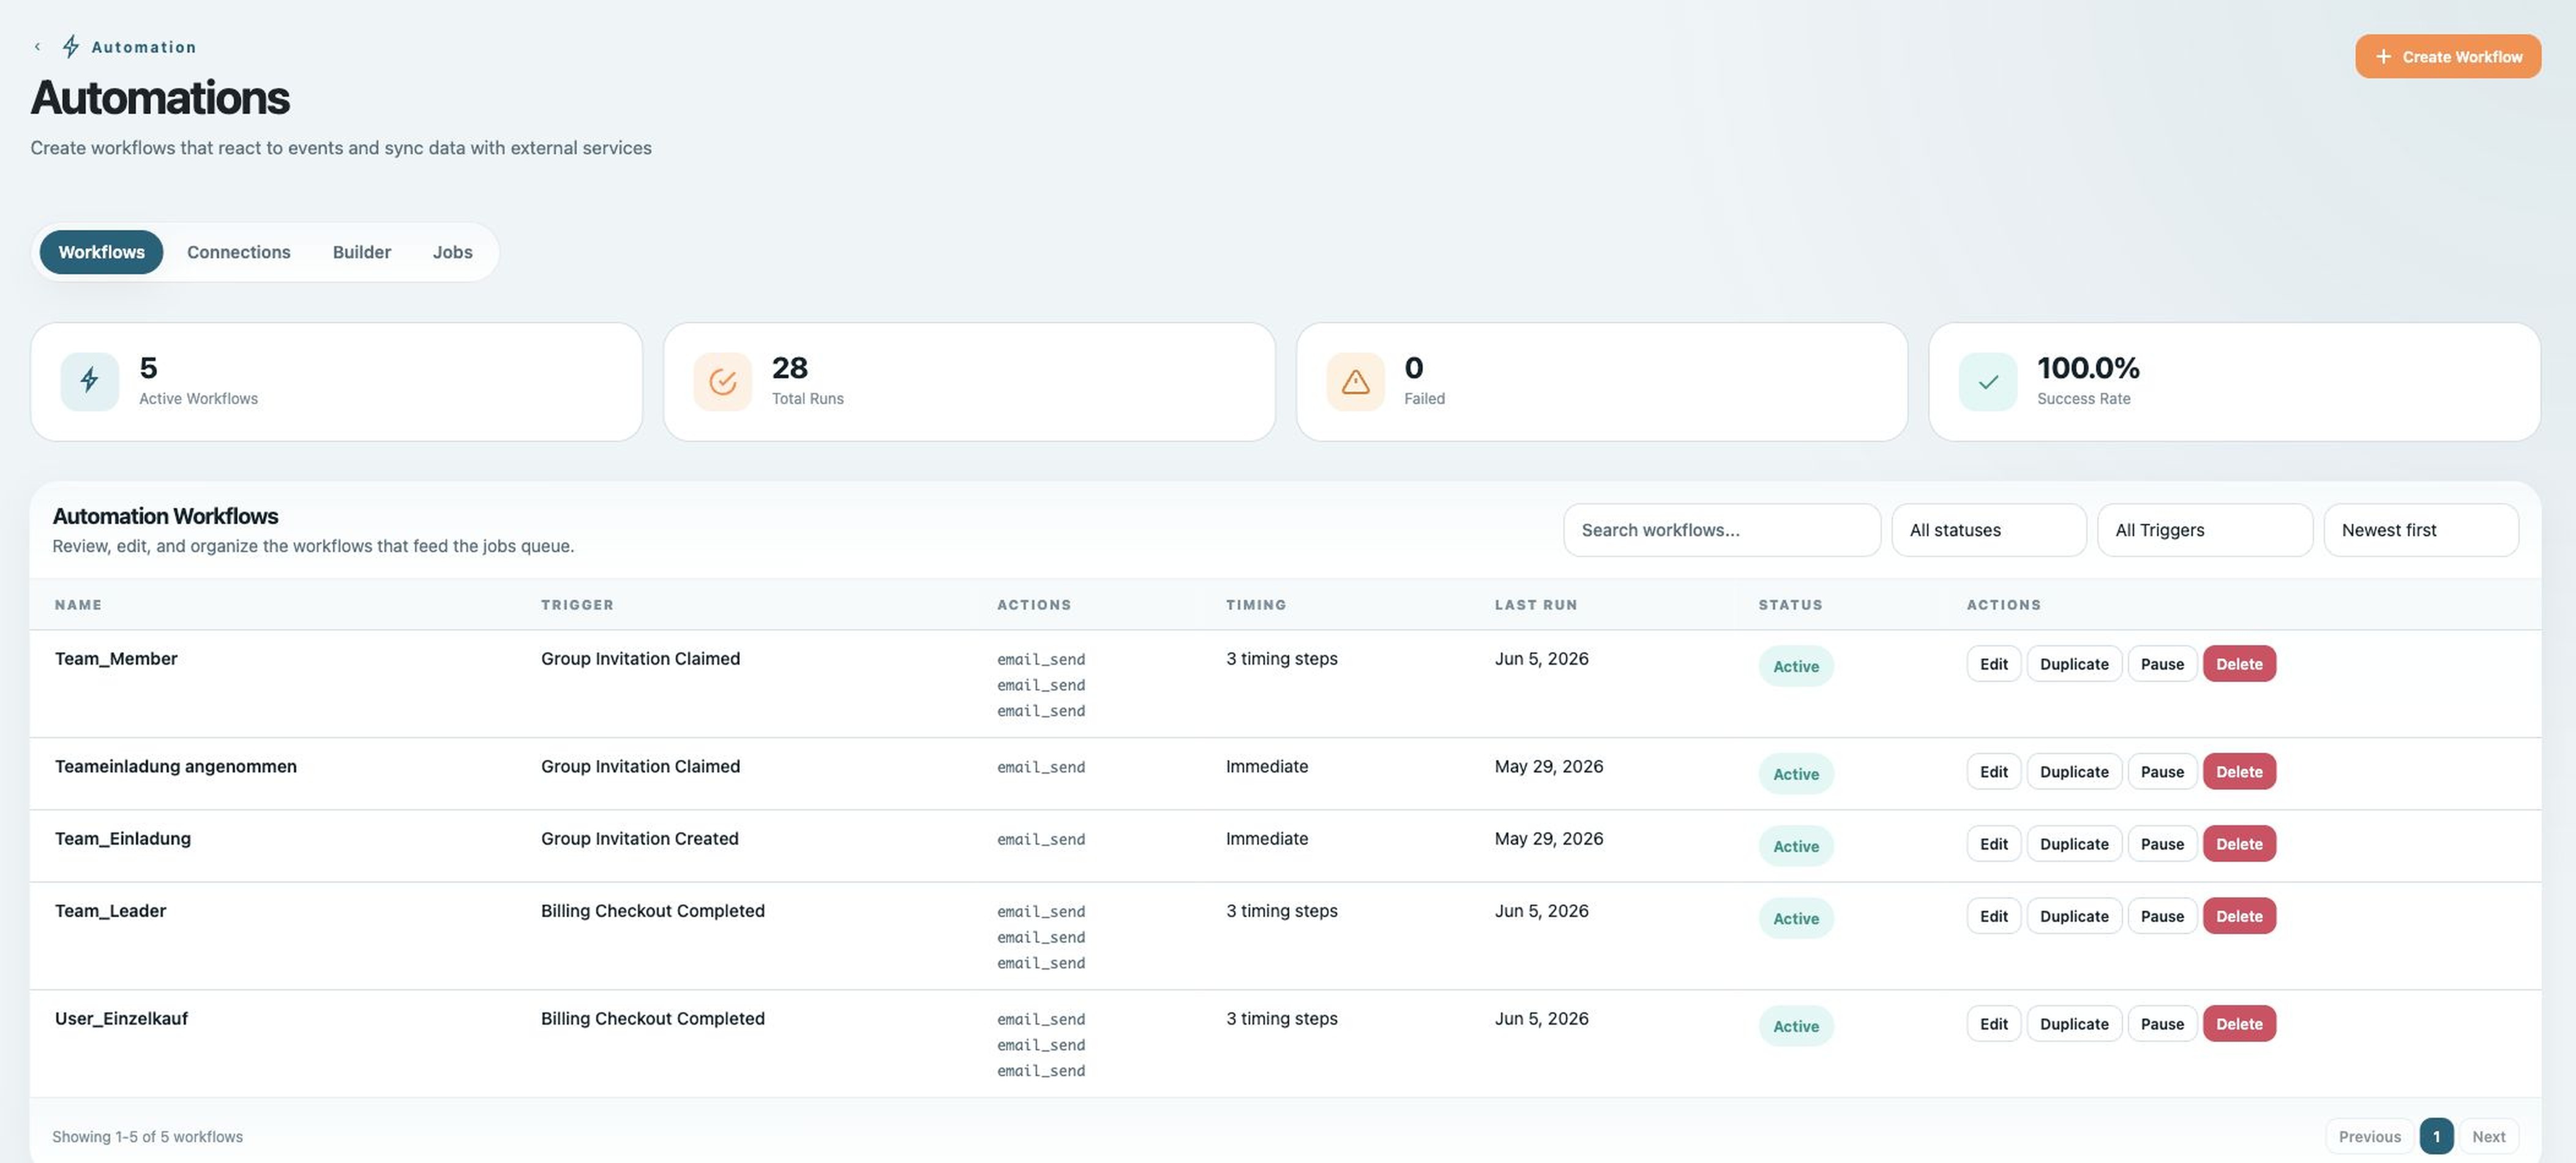Click Group Invitation Created trigger text
This screenshot has height=1163, width=2576.
click(x=640, y=839)
